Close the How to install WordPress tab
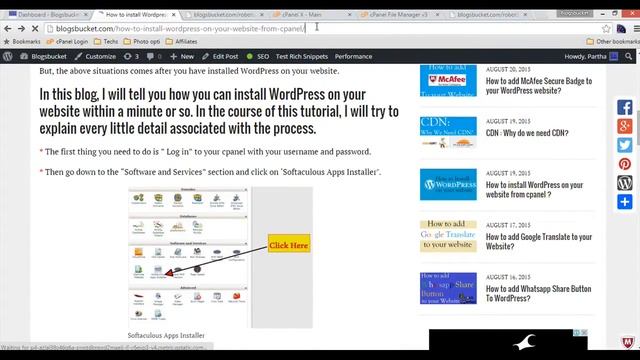 [173, 15]
